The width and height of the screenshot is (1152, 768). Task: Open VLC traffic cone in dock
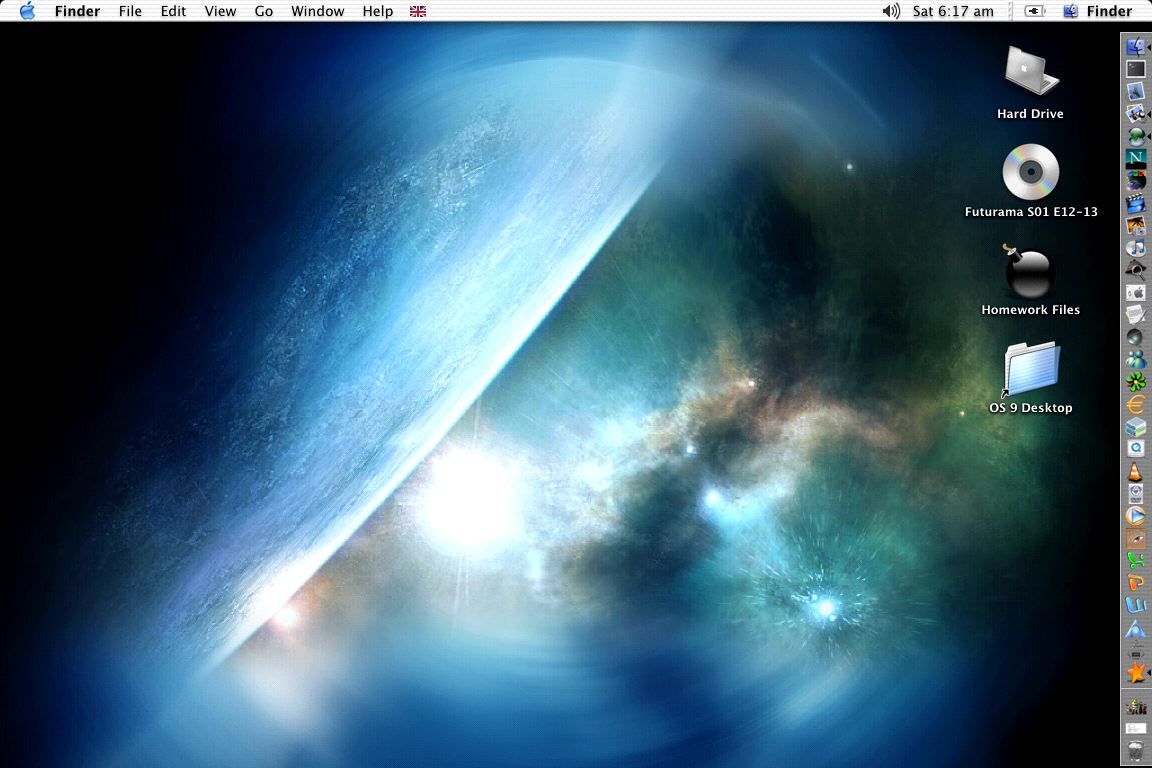click(x=1136, y=472)
